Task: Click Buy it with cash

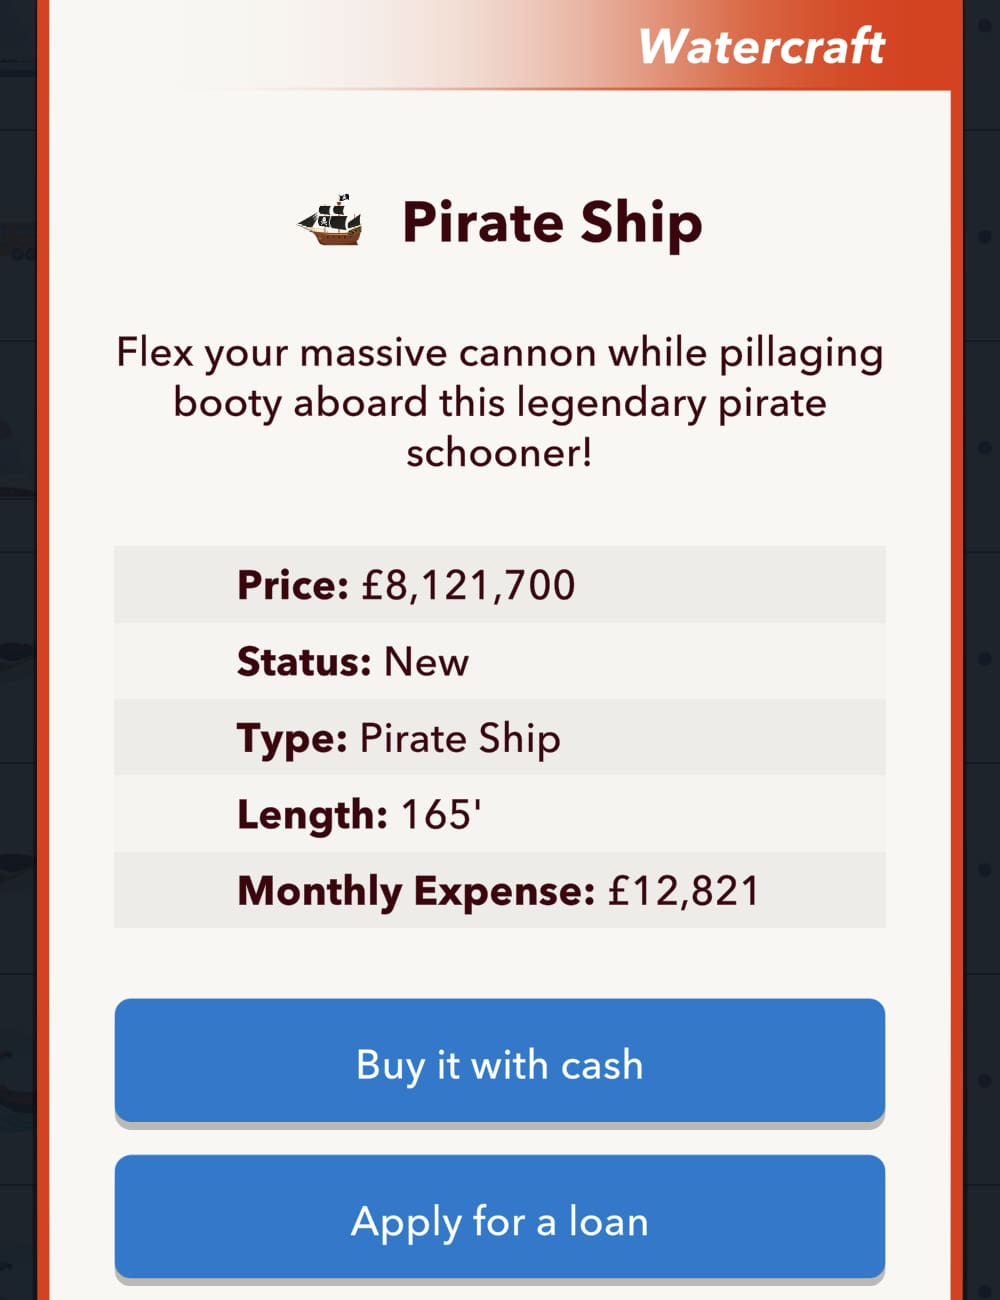Action: tap(500, 1062)
